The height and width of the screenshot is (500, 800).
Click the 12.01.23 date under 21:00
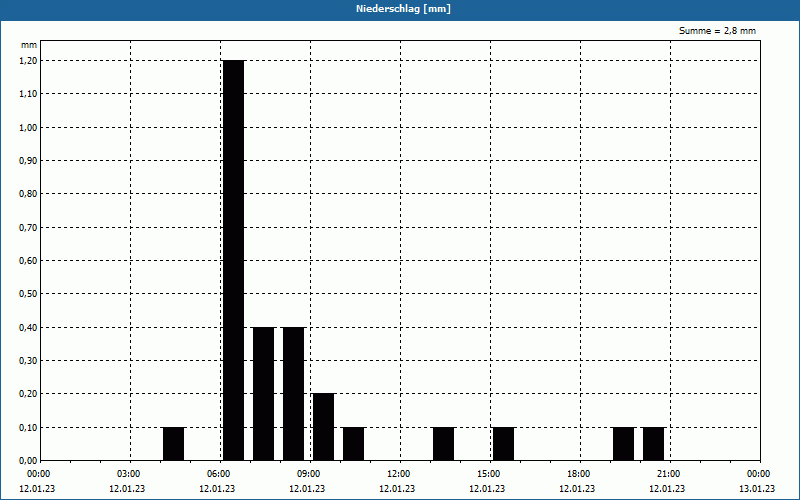tap(667, 489)
